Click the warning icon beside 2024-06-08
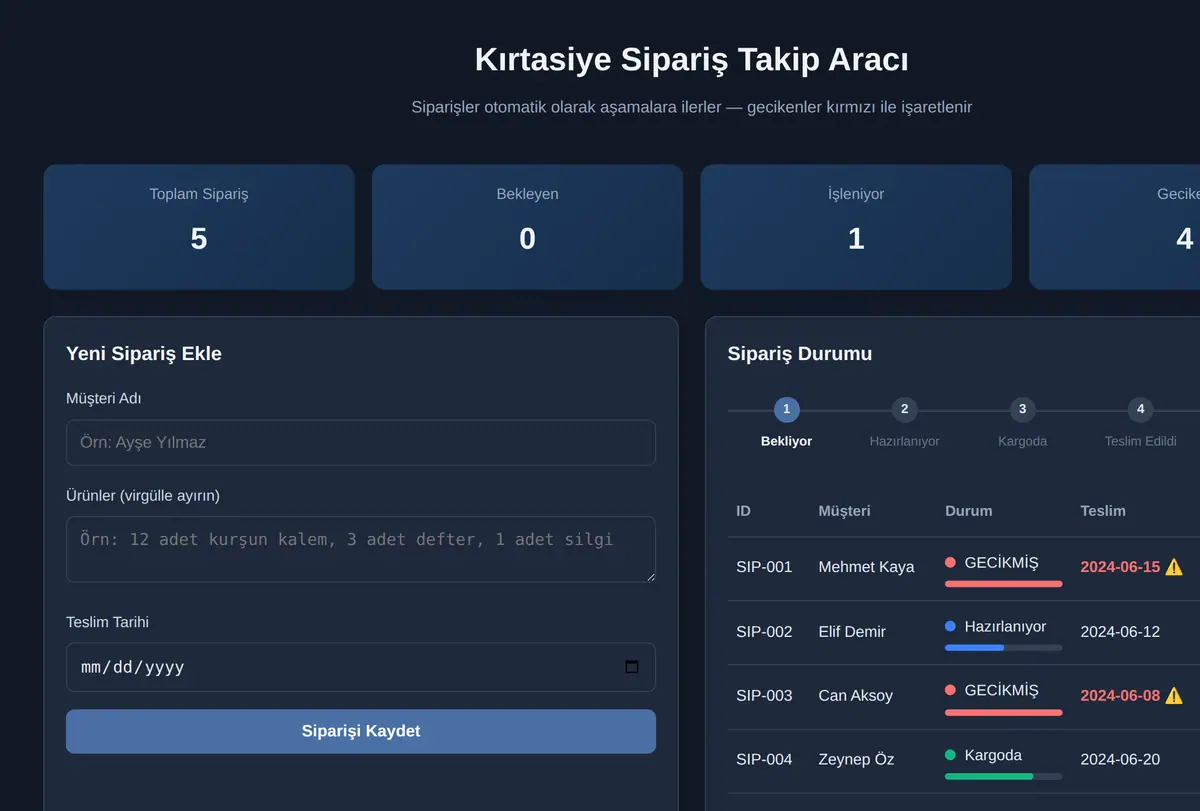 tap(1174, 695)
